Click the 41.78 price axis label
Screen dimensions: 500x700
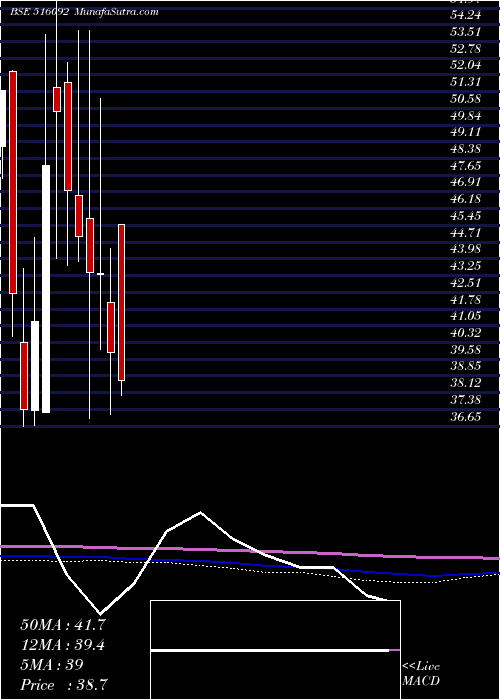[x=466, y=300]
